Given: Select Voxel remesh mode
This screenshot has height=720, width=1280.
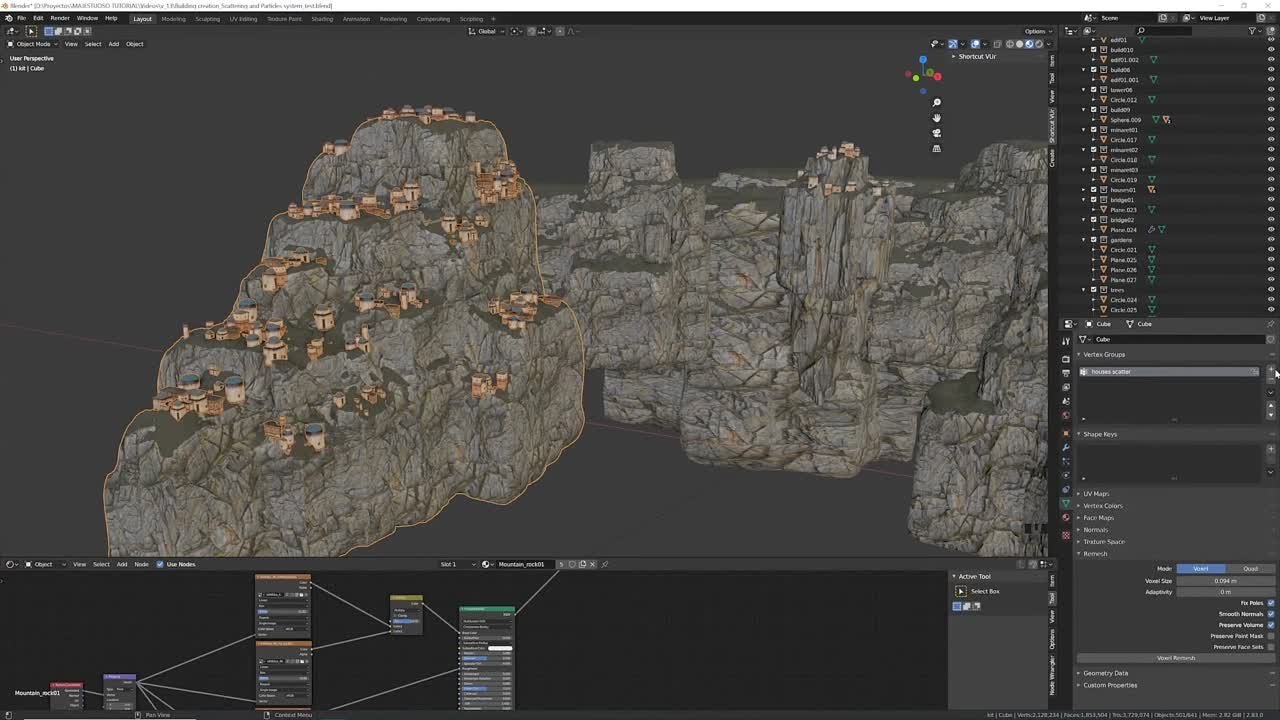Looking at the screenshot, I should point(1201,569).
